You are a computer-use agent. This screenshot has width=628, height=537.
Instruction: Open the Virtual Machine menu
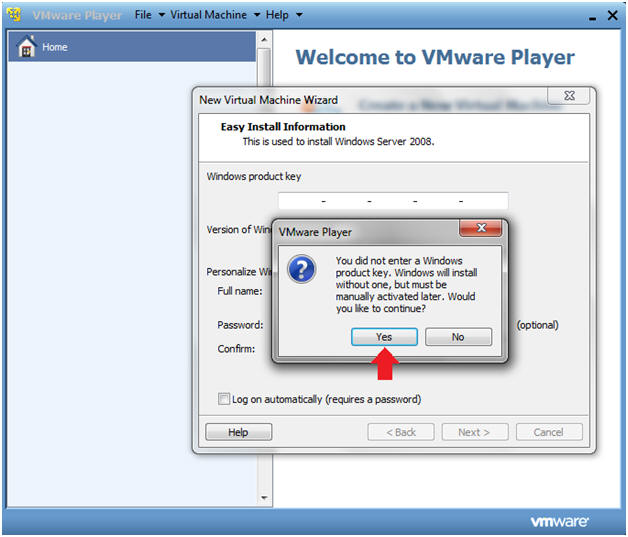pos(208,15)
